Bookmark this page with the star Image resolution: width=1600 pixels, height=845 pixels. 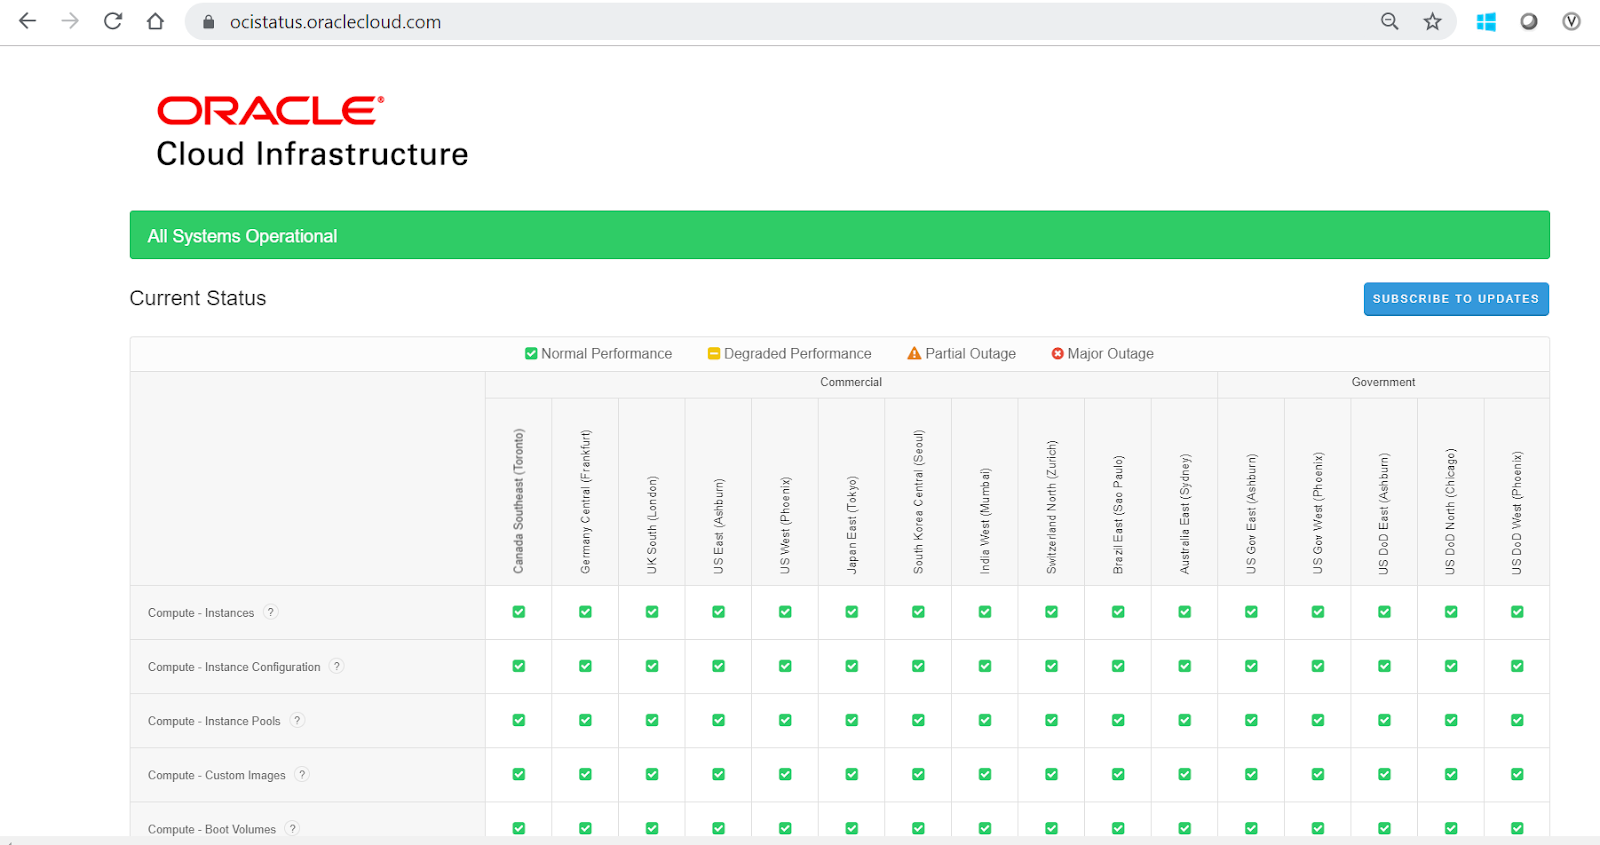click(1433, 21)
